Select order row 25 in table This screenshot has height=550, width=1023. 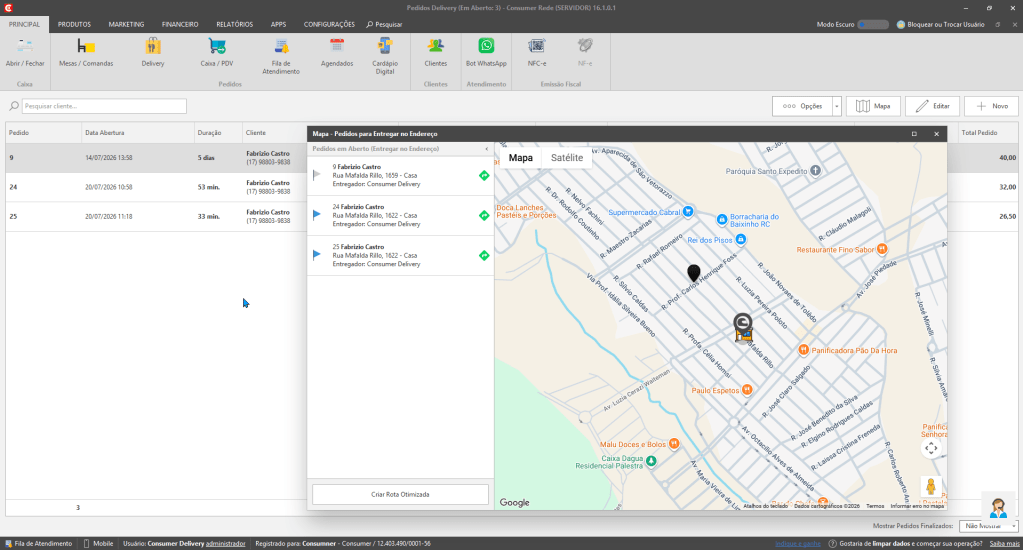tap(156, 217)
